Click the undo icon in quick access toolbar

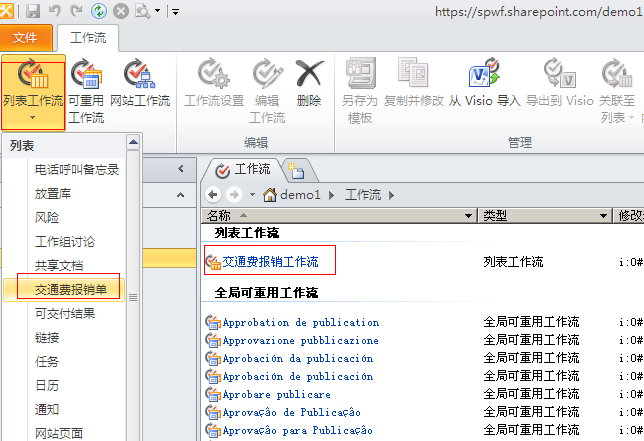click(x=54, y=11)
